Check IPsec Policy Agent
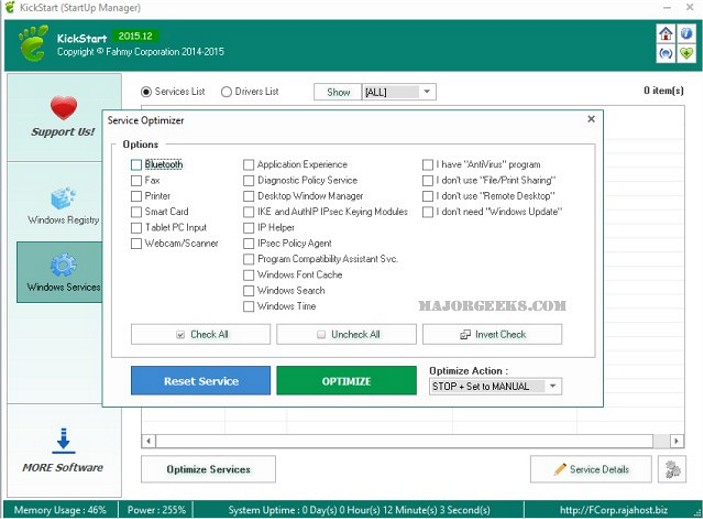The image size is (703, 519). (x=248, y=243)
